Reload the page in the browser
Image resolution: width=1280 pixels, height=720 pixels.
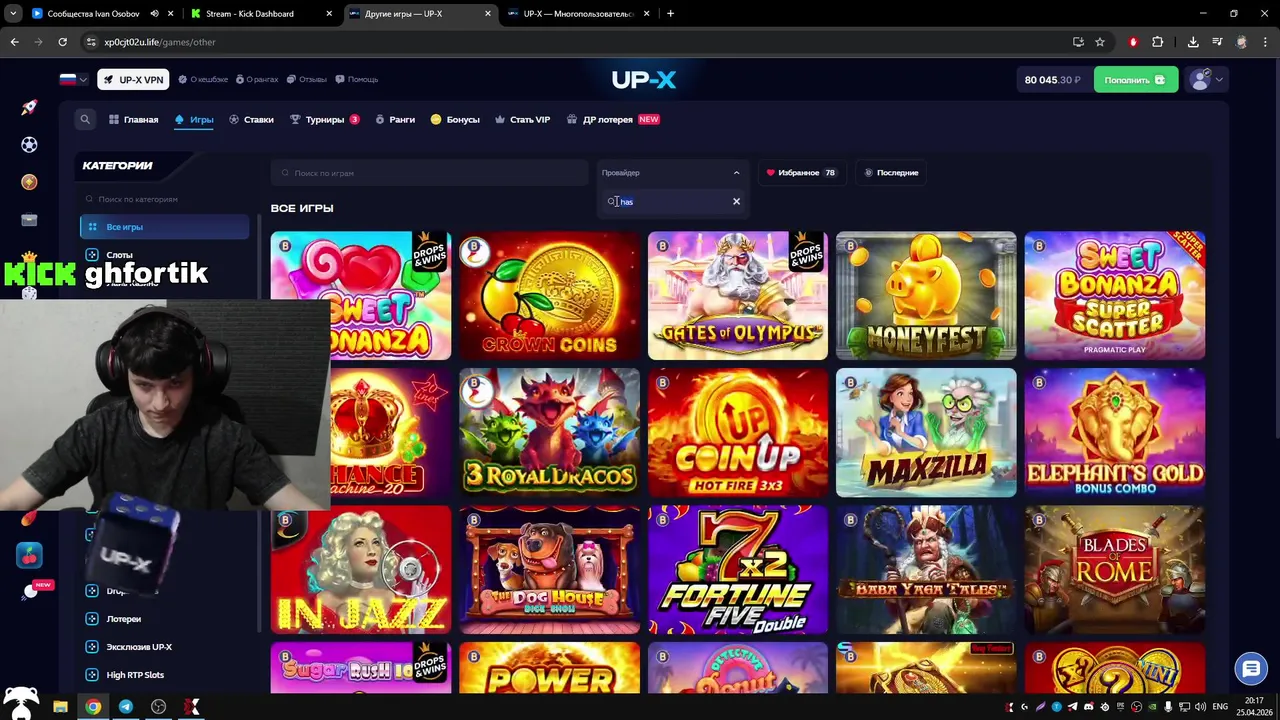tap(62, 42)
